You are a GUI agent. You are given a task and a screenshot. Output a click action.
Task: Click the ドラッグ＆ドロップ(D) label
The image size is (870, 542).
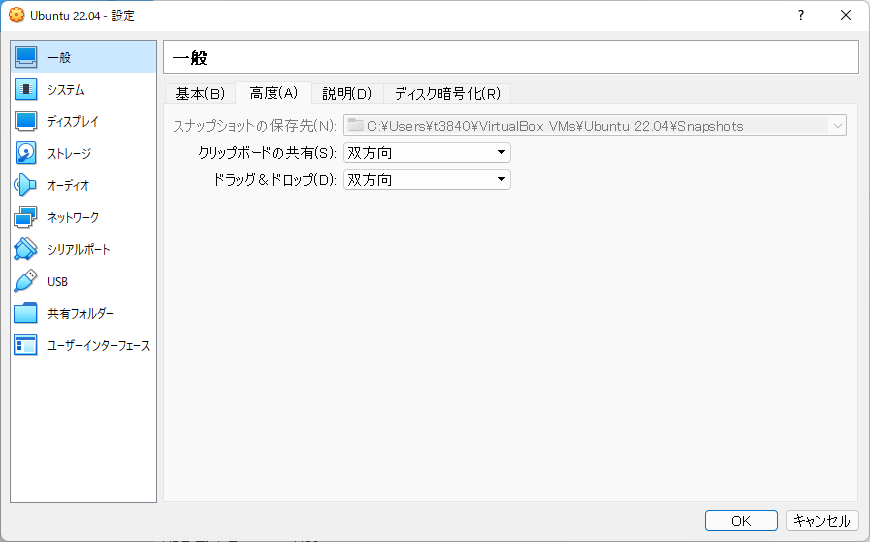pyautogui.click(x=275, y=180)
